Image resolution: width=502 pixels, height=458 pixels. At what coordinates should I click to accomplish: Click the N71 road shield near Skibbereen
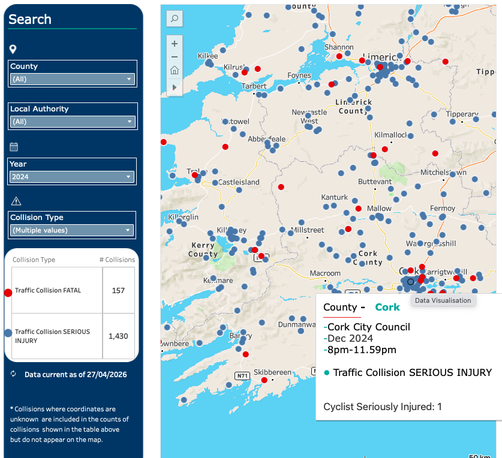(242, 376)
